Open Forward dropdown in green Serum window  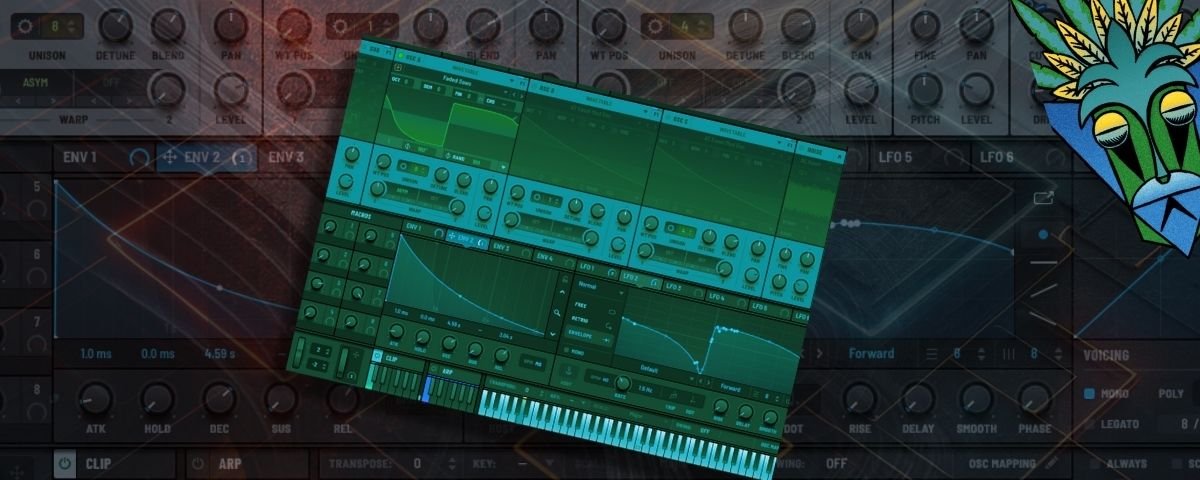(x=733, y=387)
